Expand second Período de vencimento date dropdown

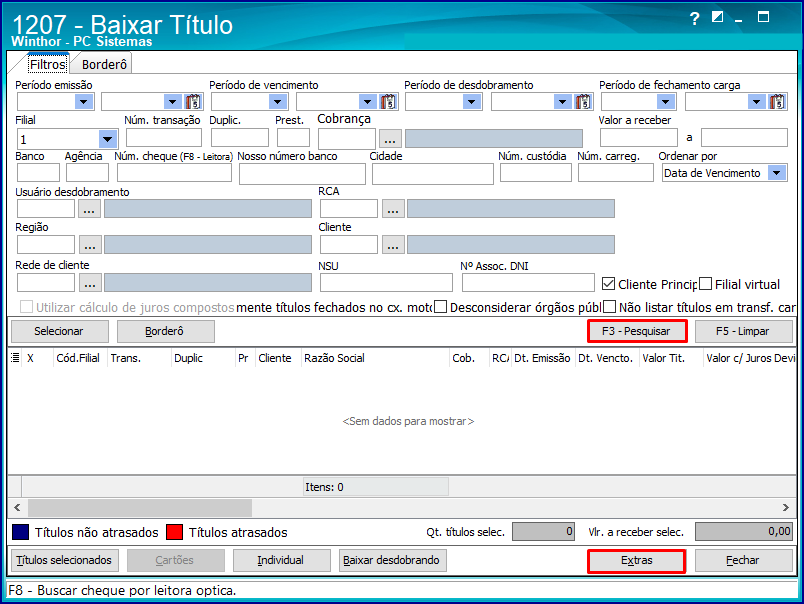coord(368,102)
